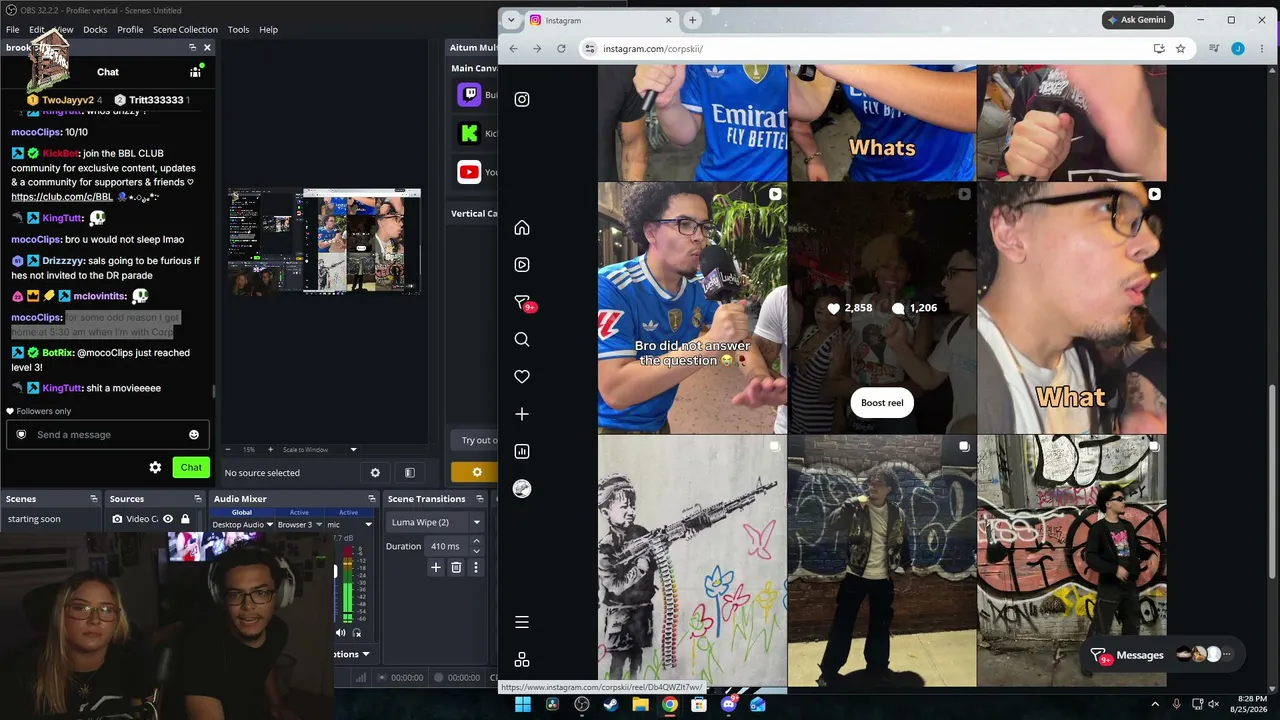This screenshot has height=720, width=1280.
Task: Open Instagram's More hamburger menu
Action: pyautogui.click(x=522, y=622)
